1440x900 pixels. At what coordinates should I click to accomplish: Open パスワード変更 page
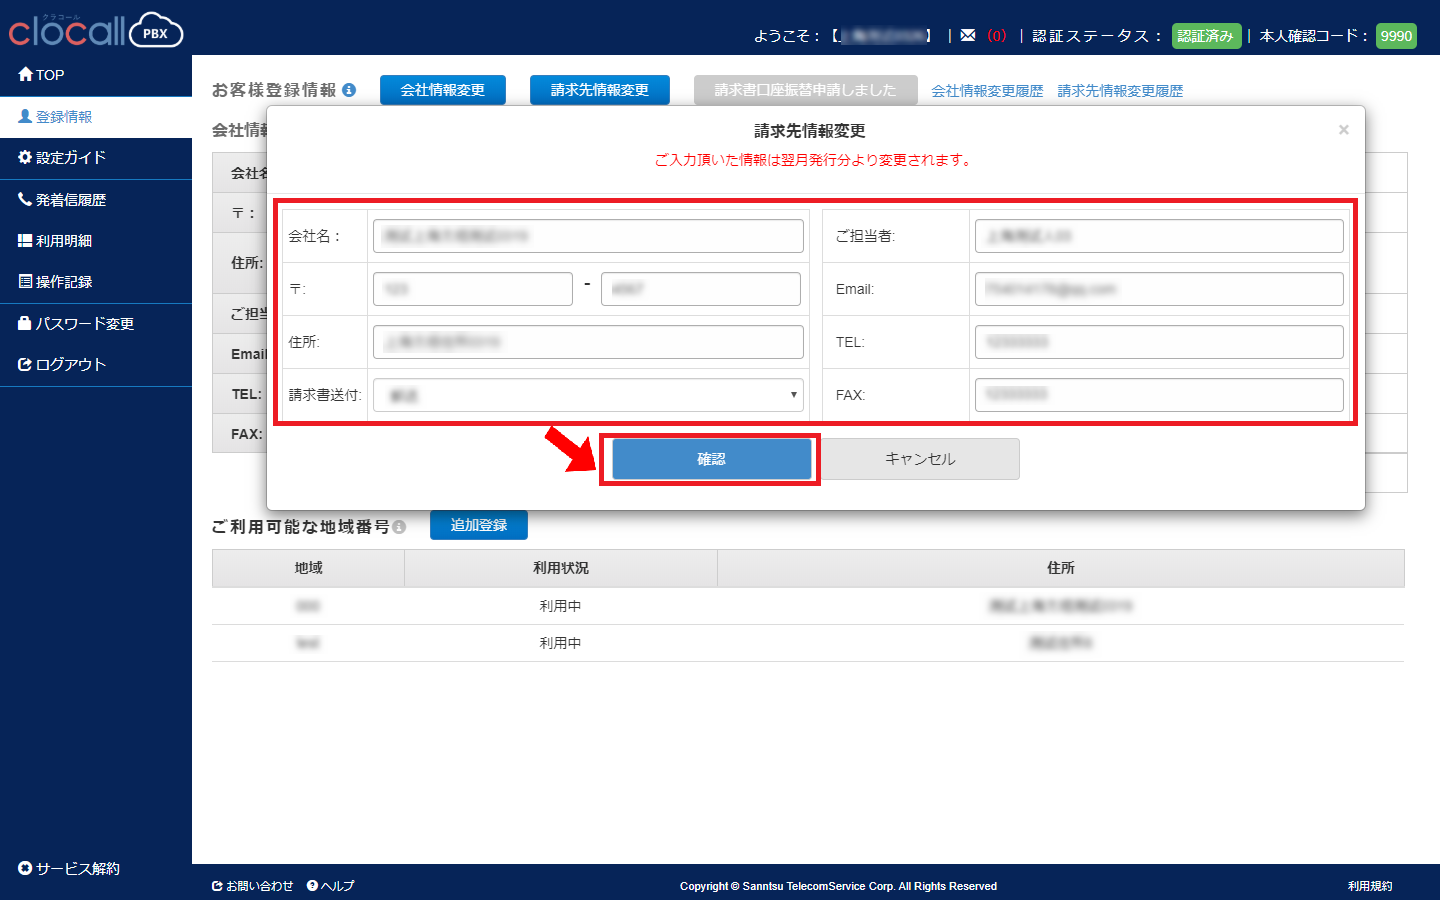tap(76, 324)
